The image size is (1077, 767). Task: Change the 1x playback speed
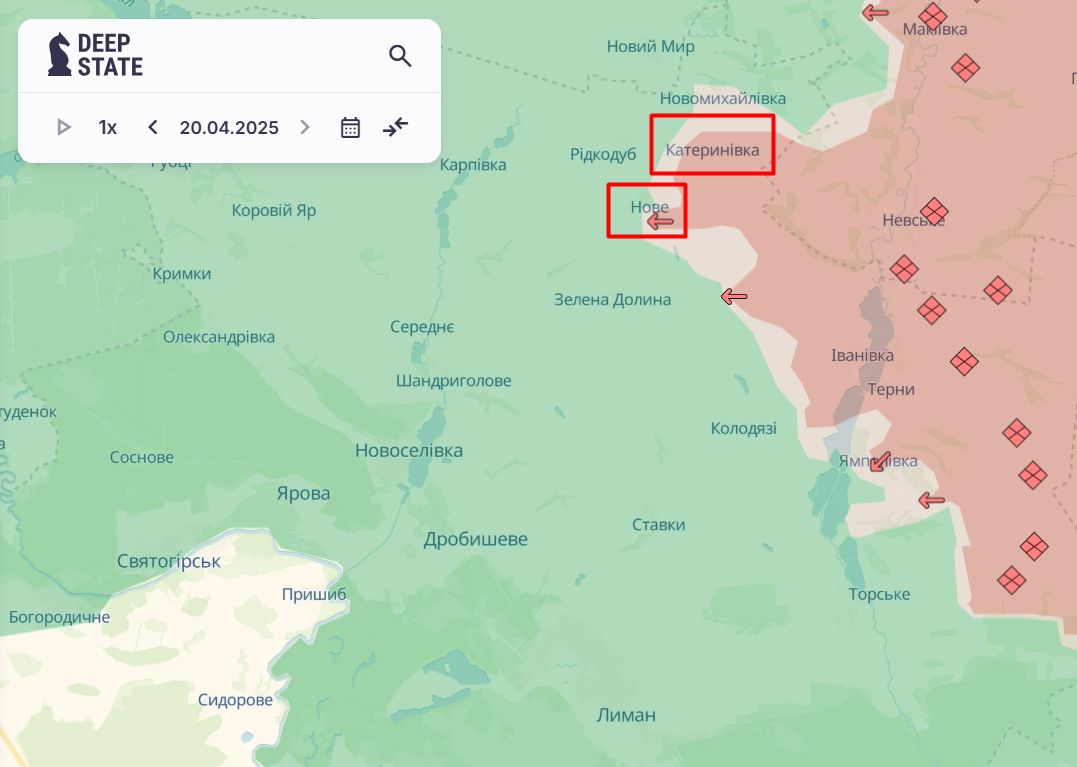[107, 127]
